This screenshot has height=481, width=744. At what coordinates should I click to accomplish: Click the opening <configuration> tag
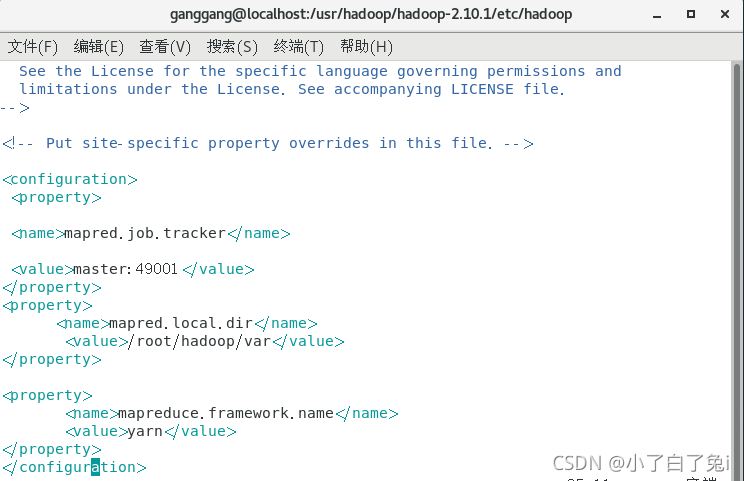coord(70,179)
